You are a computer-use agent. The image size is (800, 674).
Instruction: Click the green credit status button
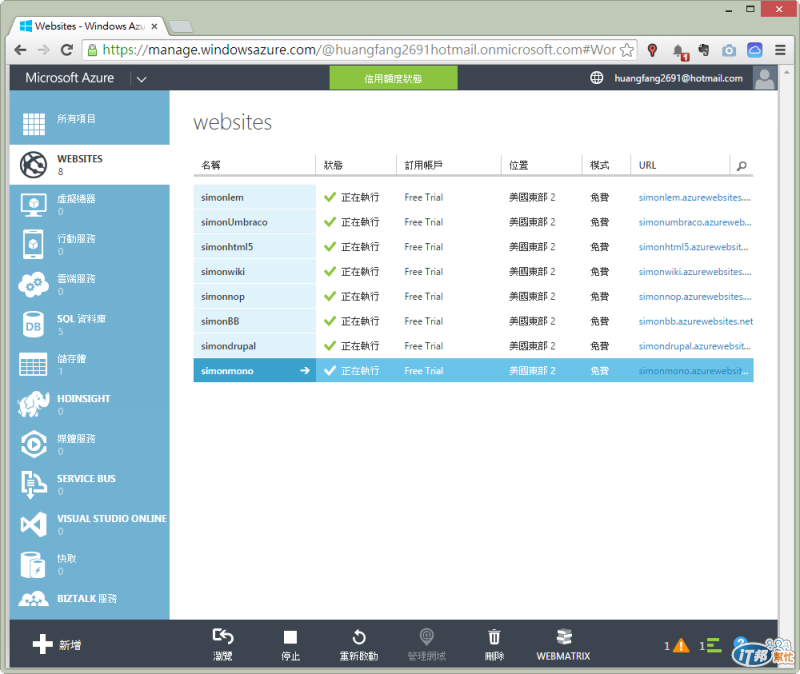[393, 78]
